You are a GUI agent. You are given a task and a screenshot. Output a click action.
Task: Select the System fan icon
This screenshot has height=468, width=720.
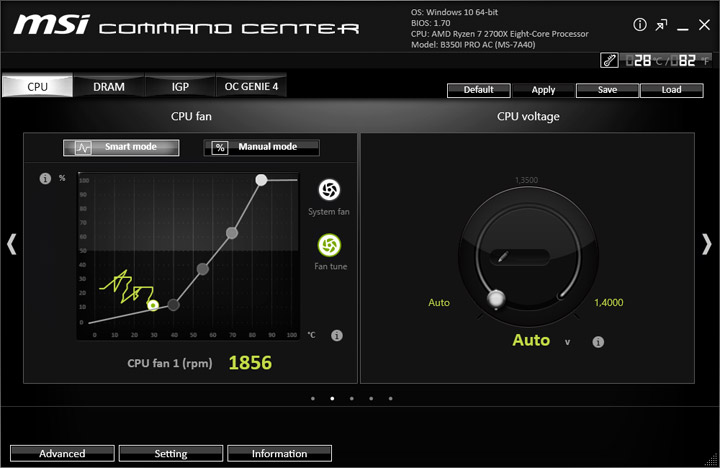coord(329,190)
